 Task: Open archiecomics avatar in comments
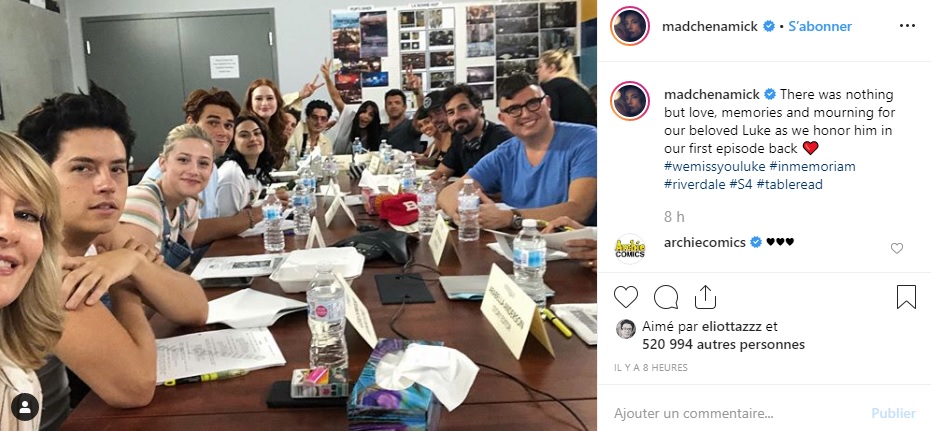pyautogui.click(x=629, y=248)
